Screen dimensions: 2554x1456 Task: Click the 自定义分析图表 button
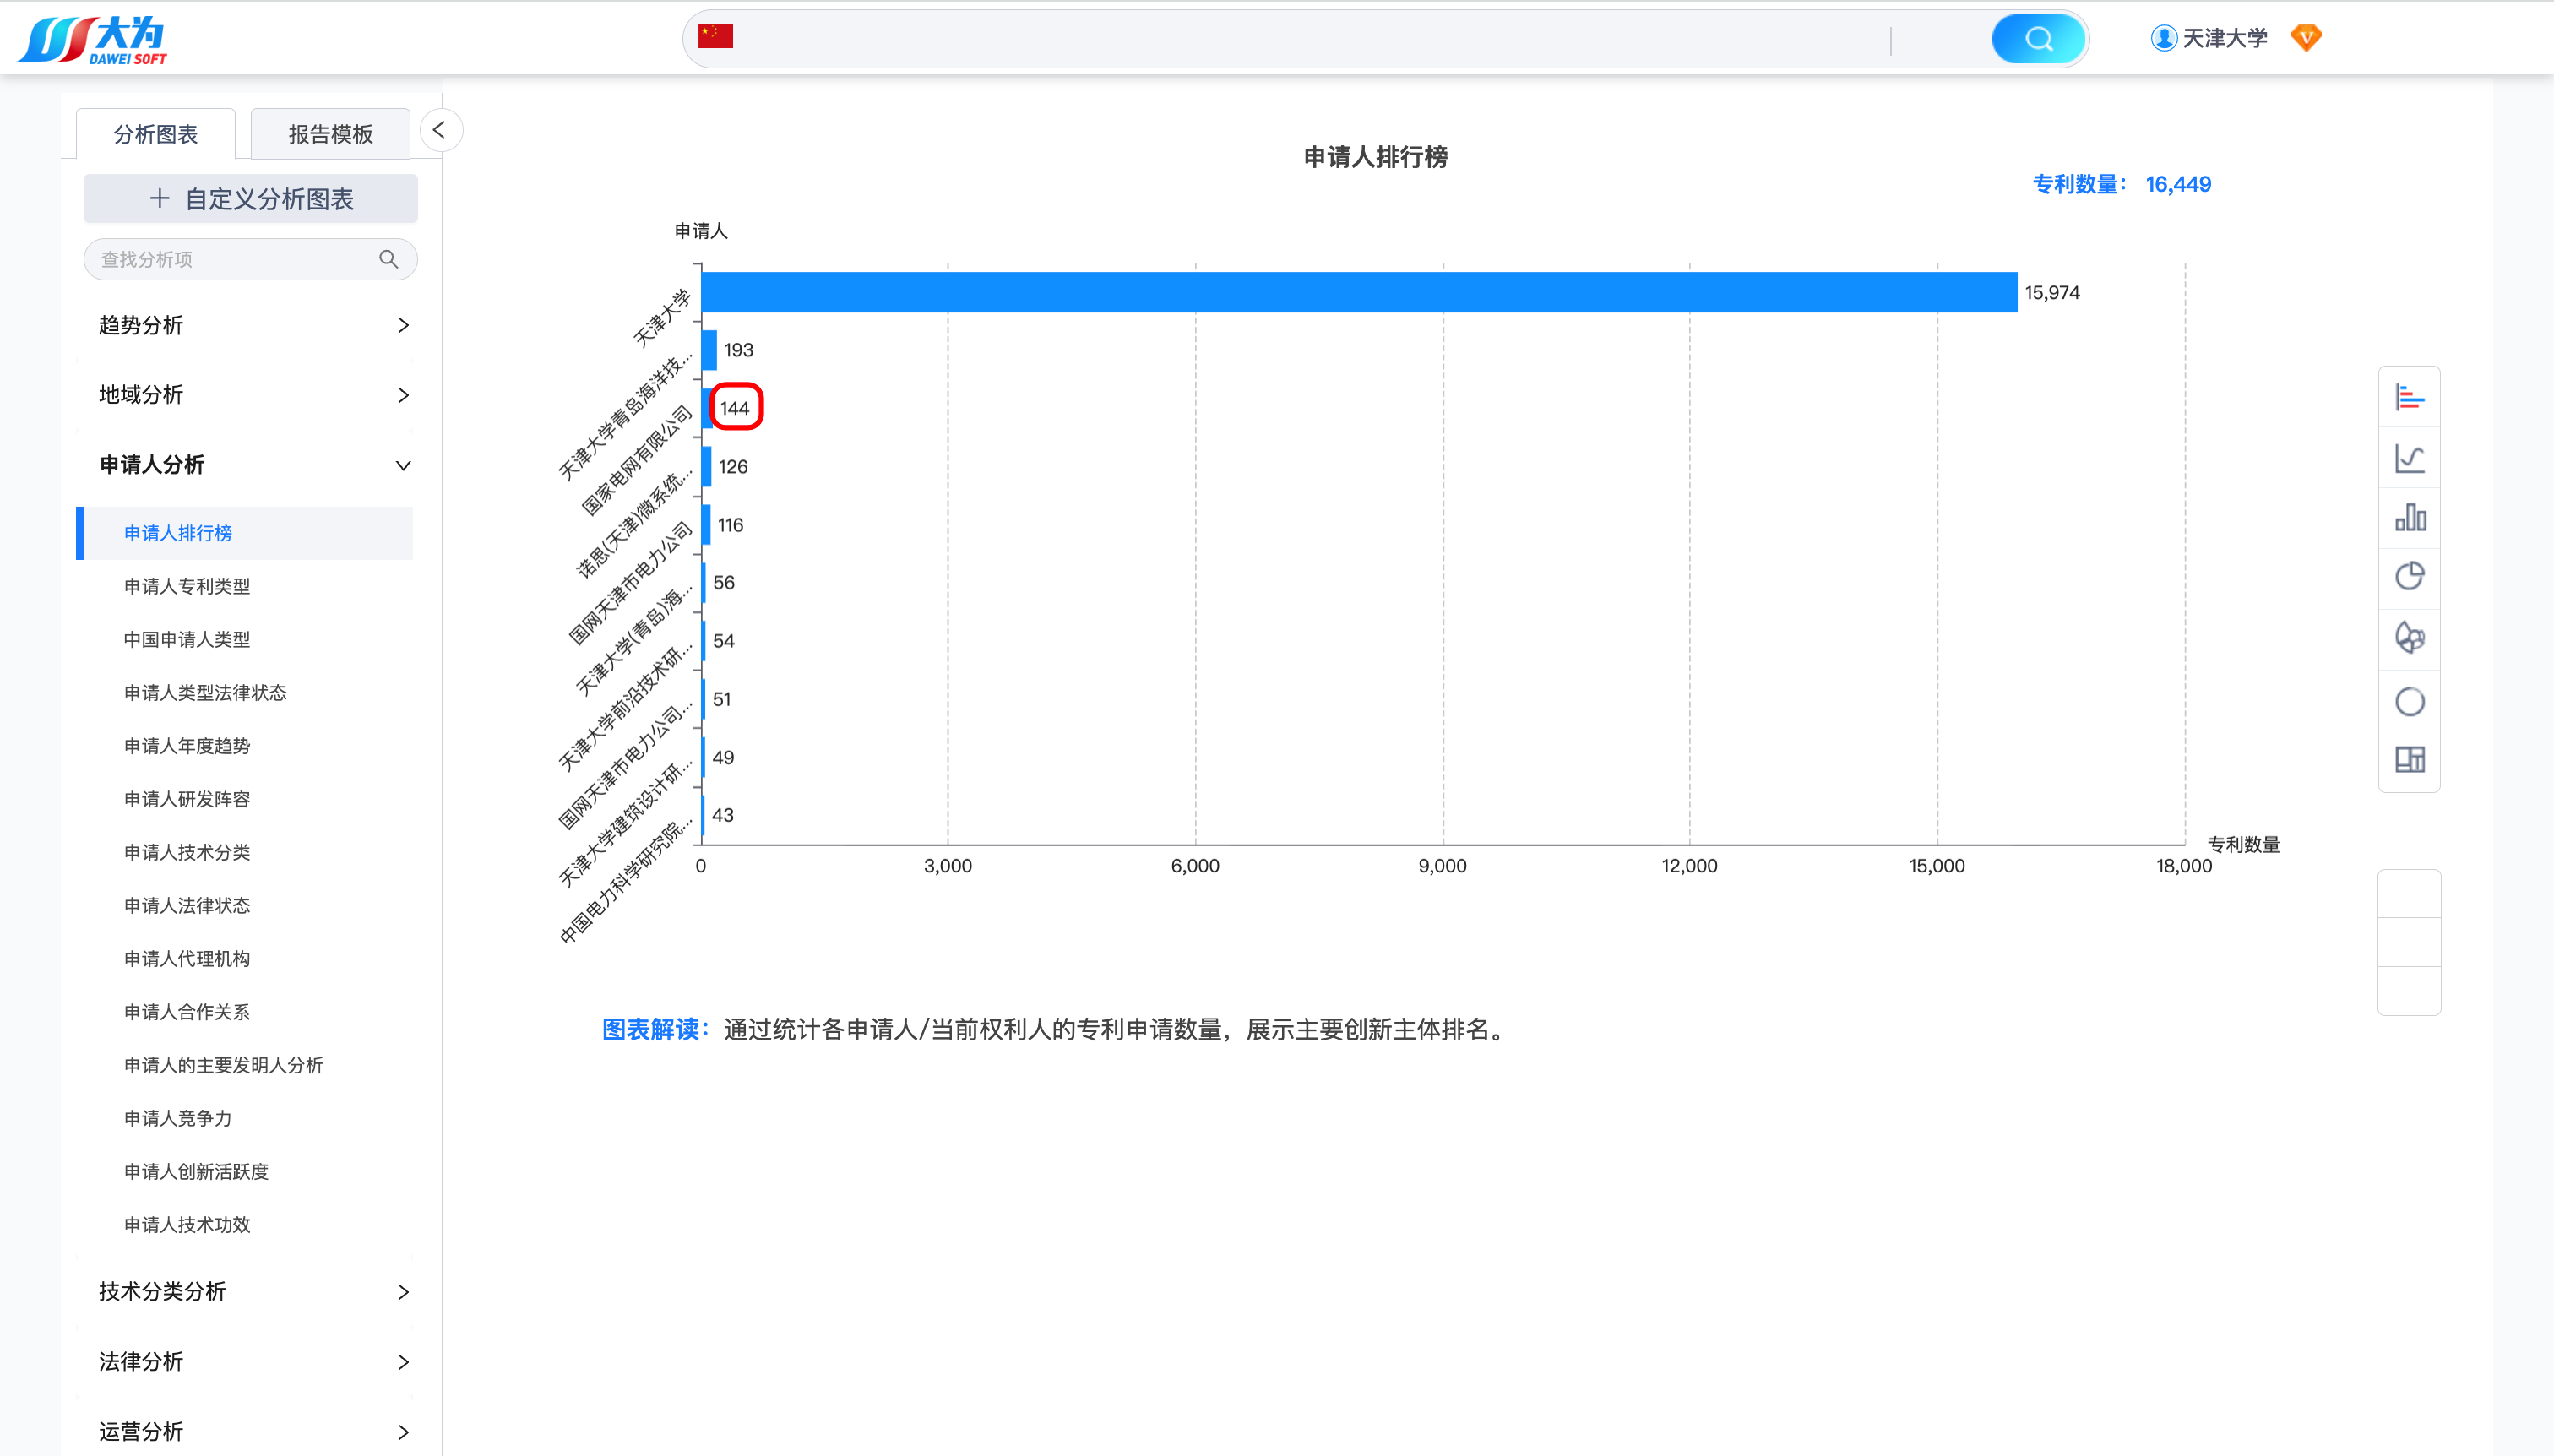point(250,199)
